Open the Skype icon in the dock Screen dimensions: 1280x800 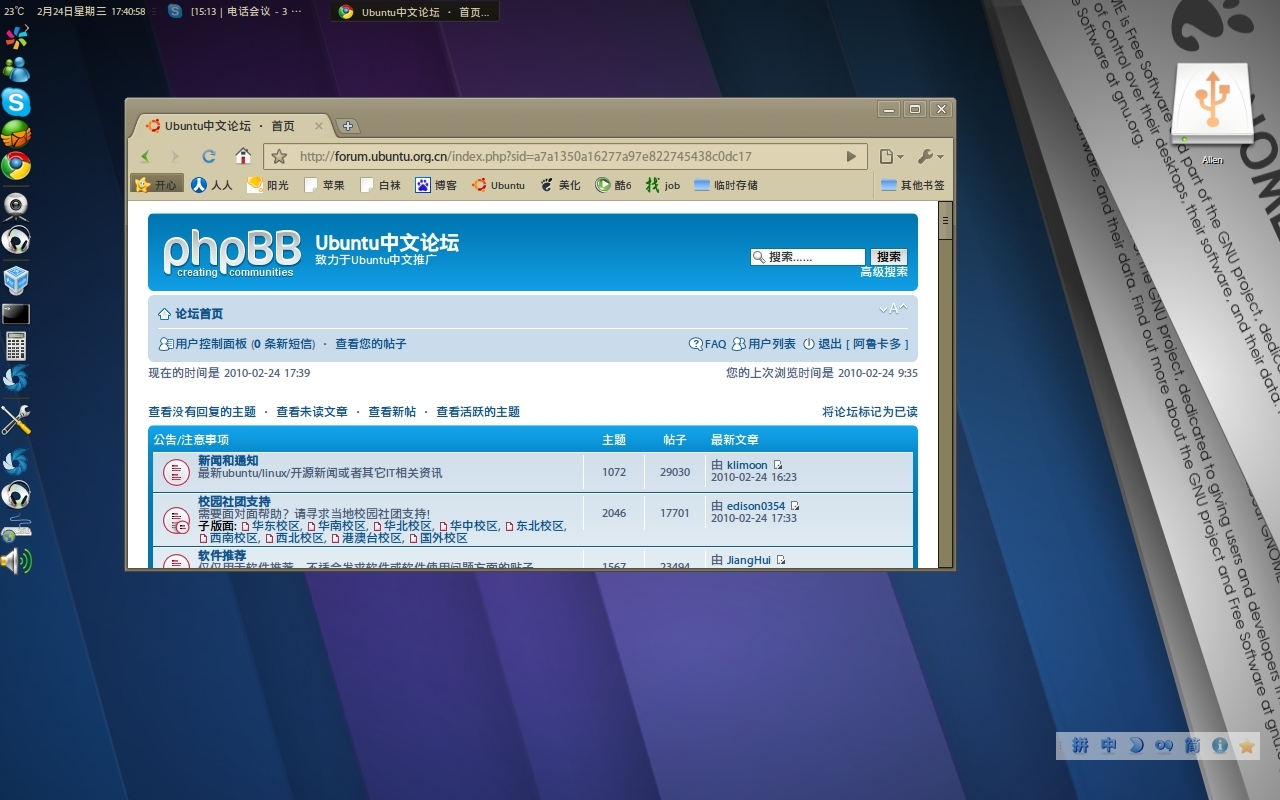(16, 102)
